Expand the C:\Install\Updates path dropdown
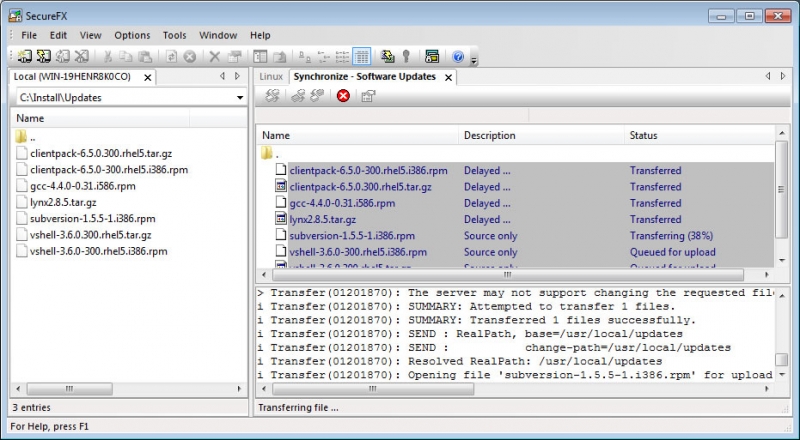Viewport: 800px width, 440px height. pyautogui.click(x=240, y=97)
